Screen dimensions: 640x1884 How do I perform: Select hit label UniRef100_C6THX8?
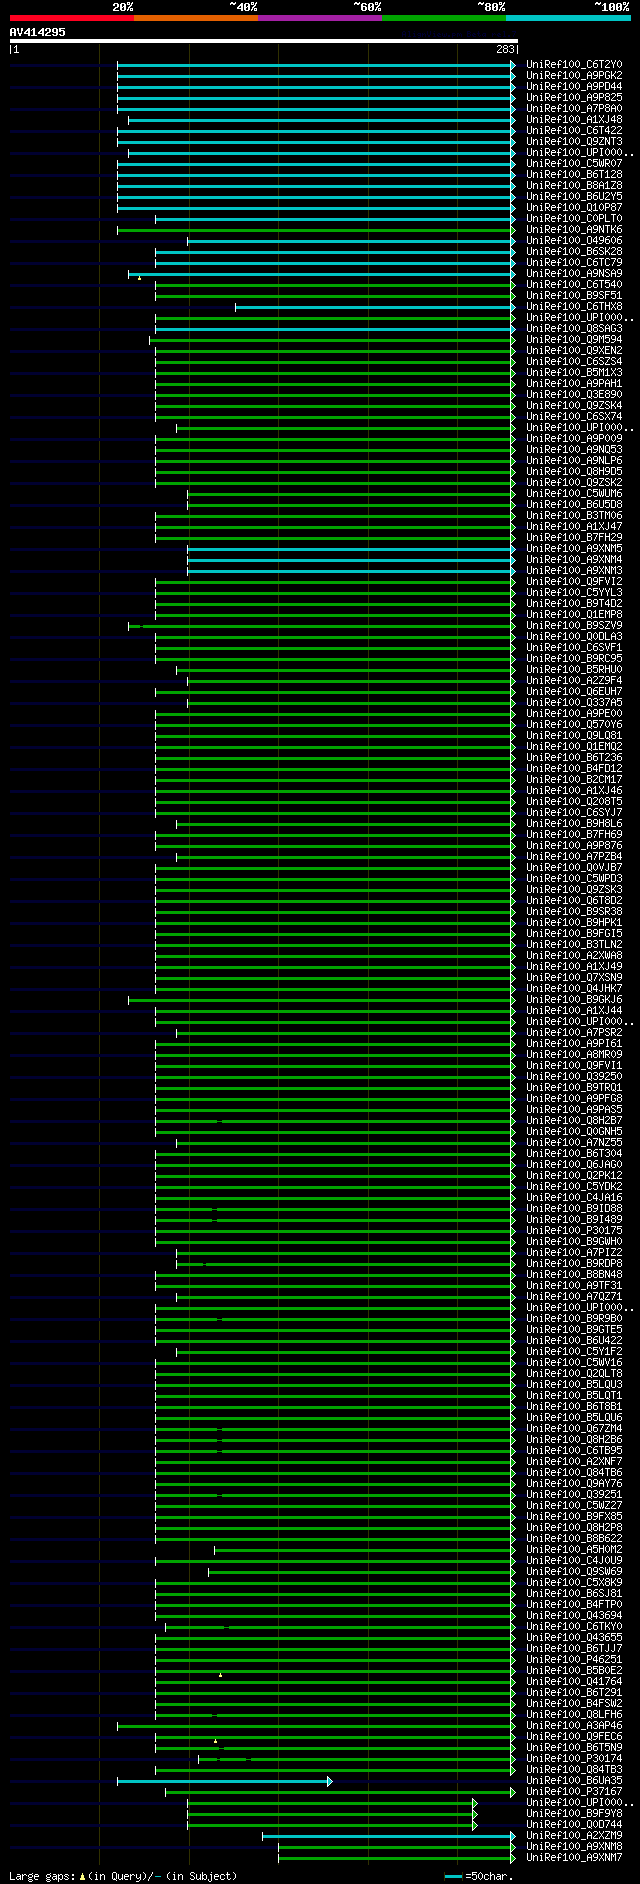click(574, 307)
